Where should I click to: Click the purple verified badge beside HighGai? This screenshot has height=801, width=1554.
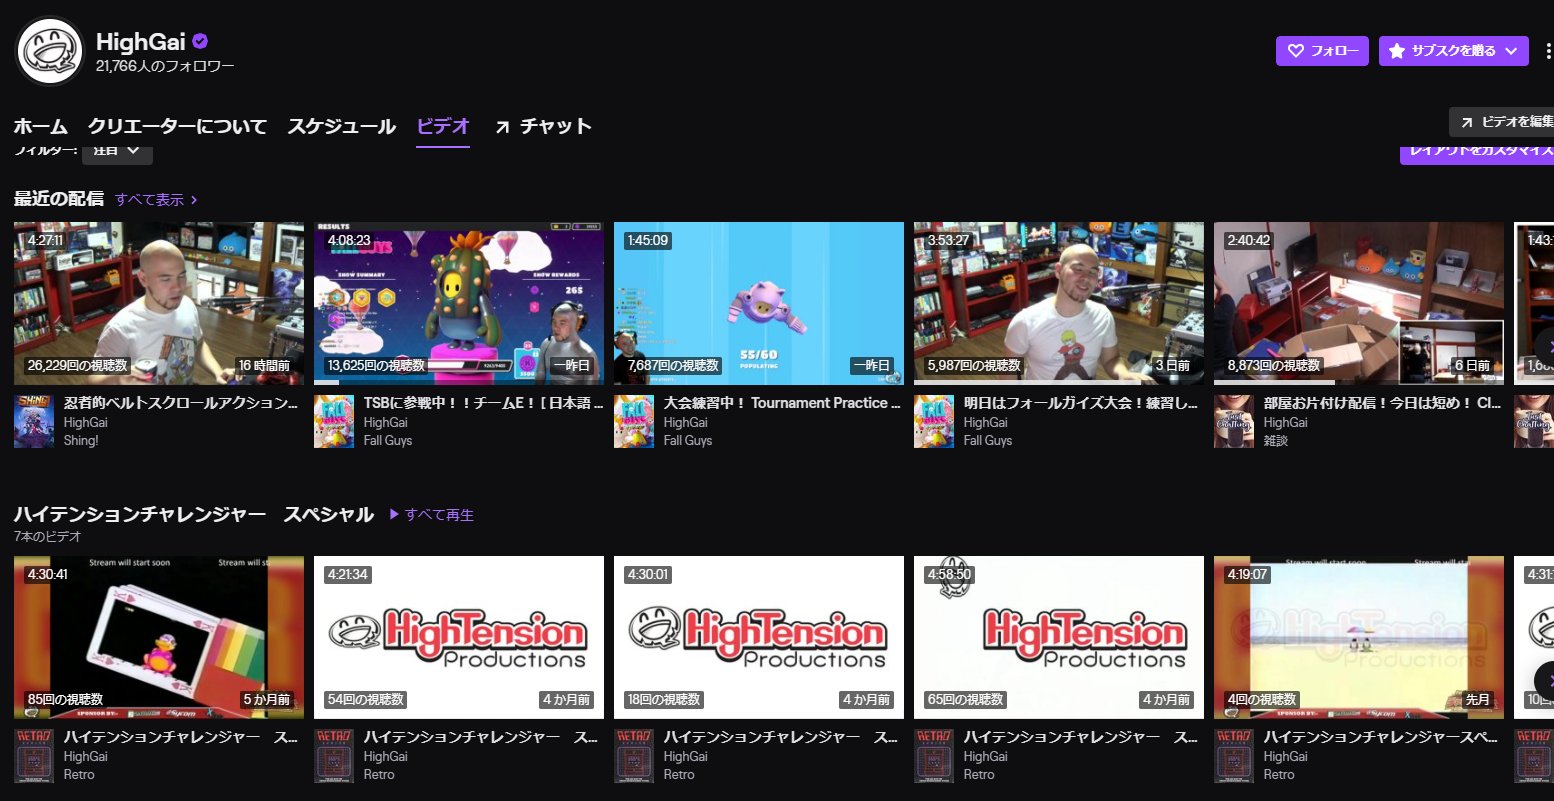(200, 41)
